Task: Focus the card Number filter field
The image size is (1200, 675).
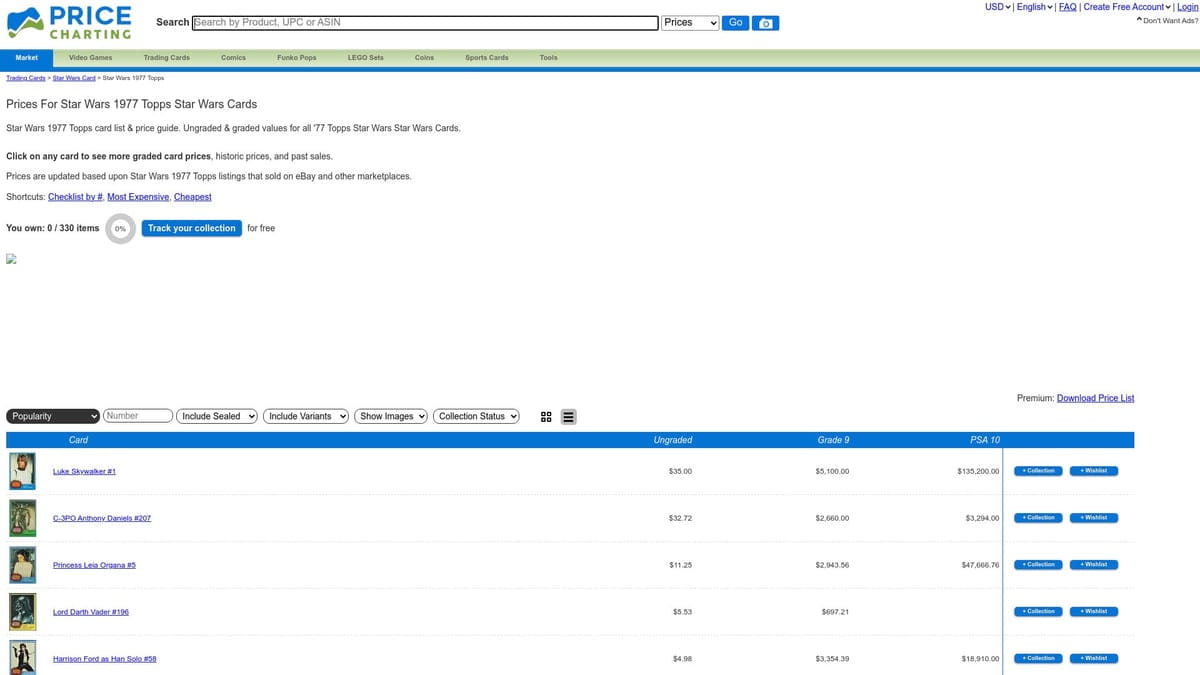Action: pyautogui.click(x=138, y=416)
